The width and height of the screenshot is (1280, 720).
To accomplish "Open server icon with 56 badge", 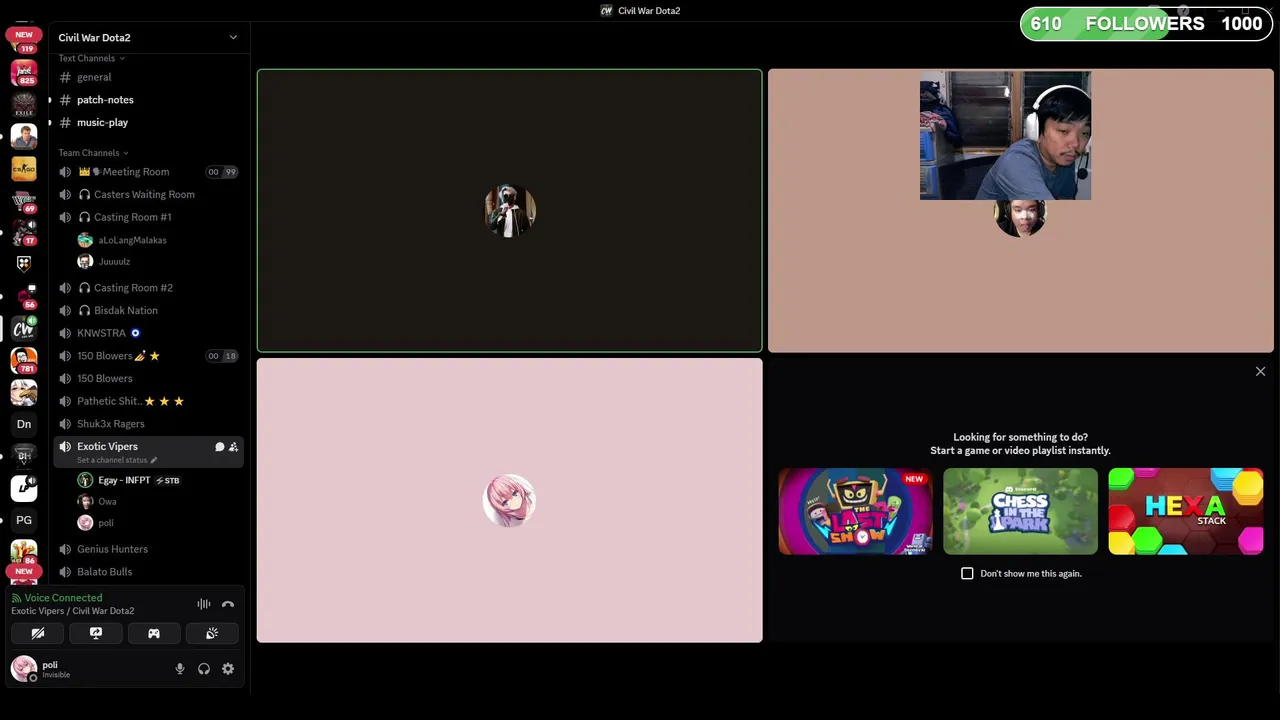I will (x=24, y=296).
